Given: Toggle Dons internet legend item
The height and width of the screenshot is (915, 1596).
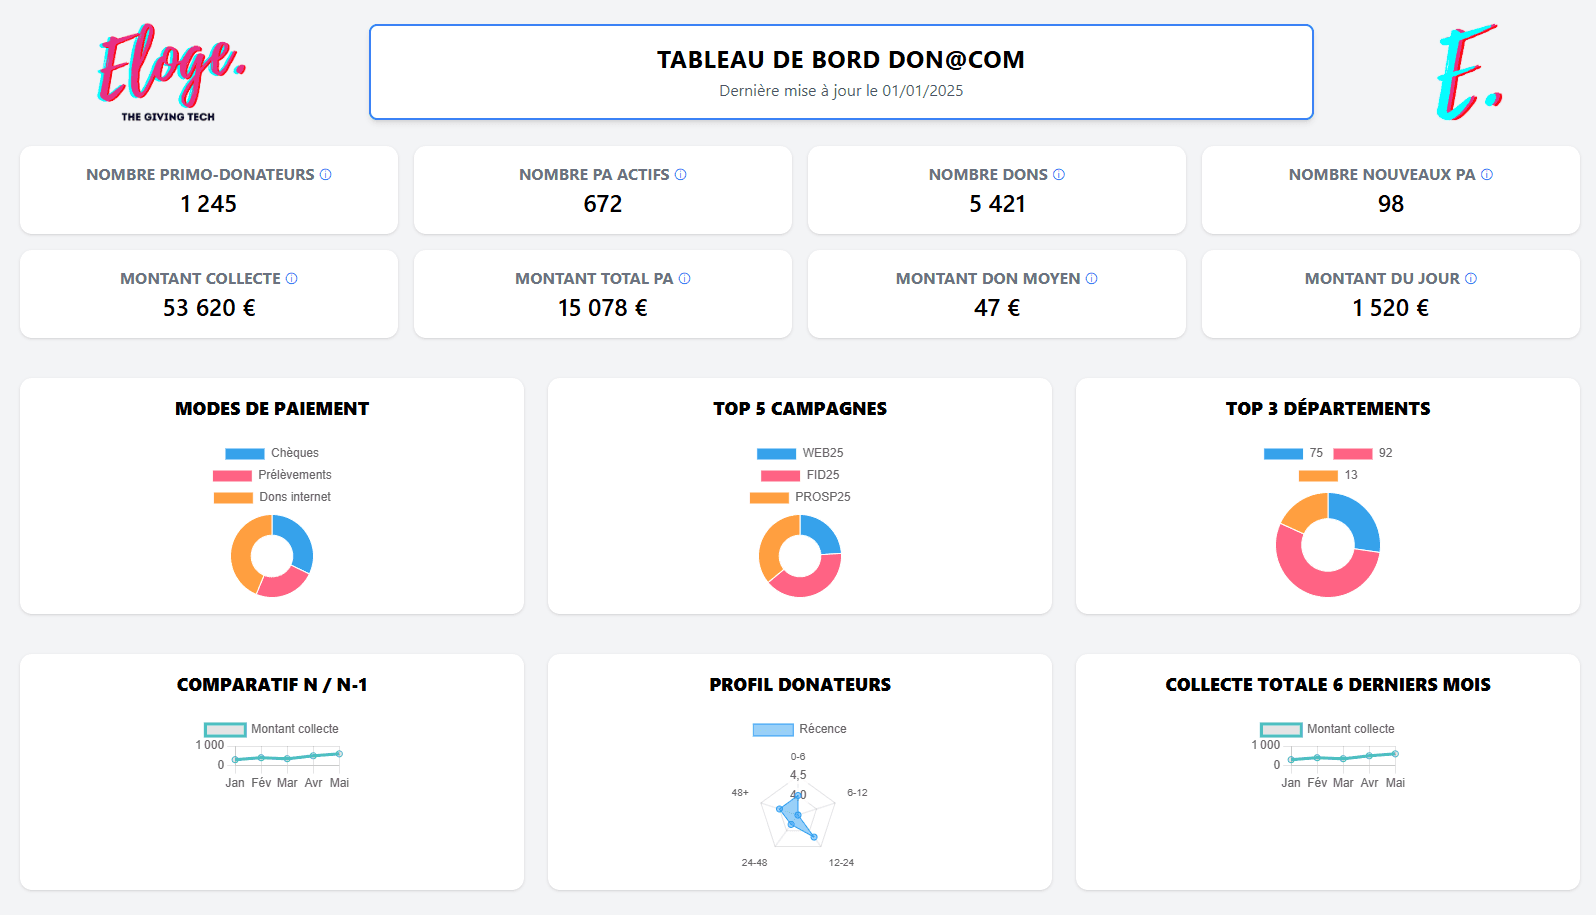Looking at the screenshot, I should point(272,497).
